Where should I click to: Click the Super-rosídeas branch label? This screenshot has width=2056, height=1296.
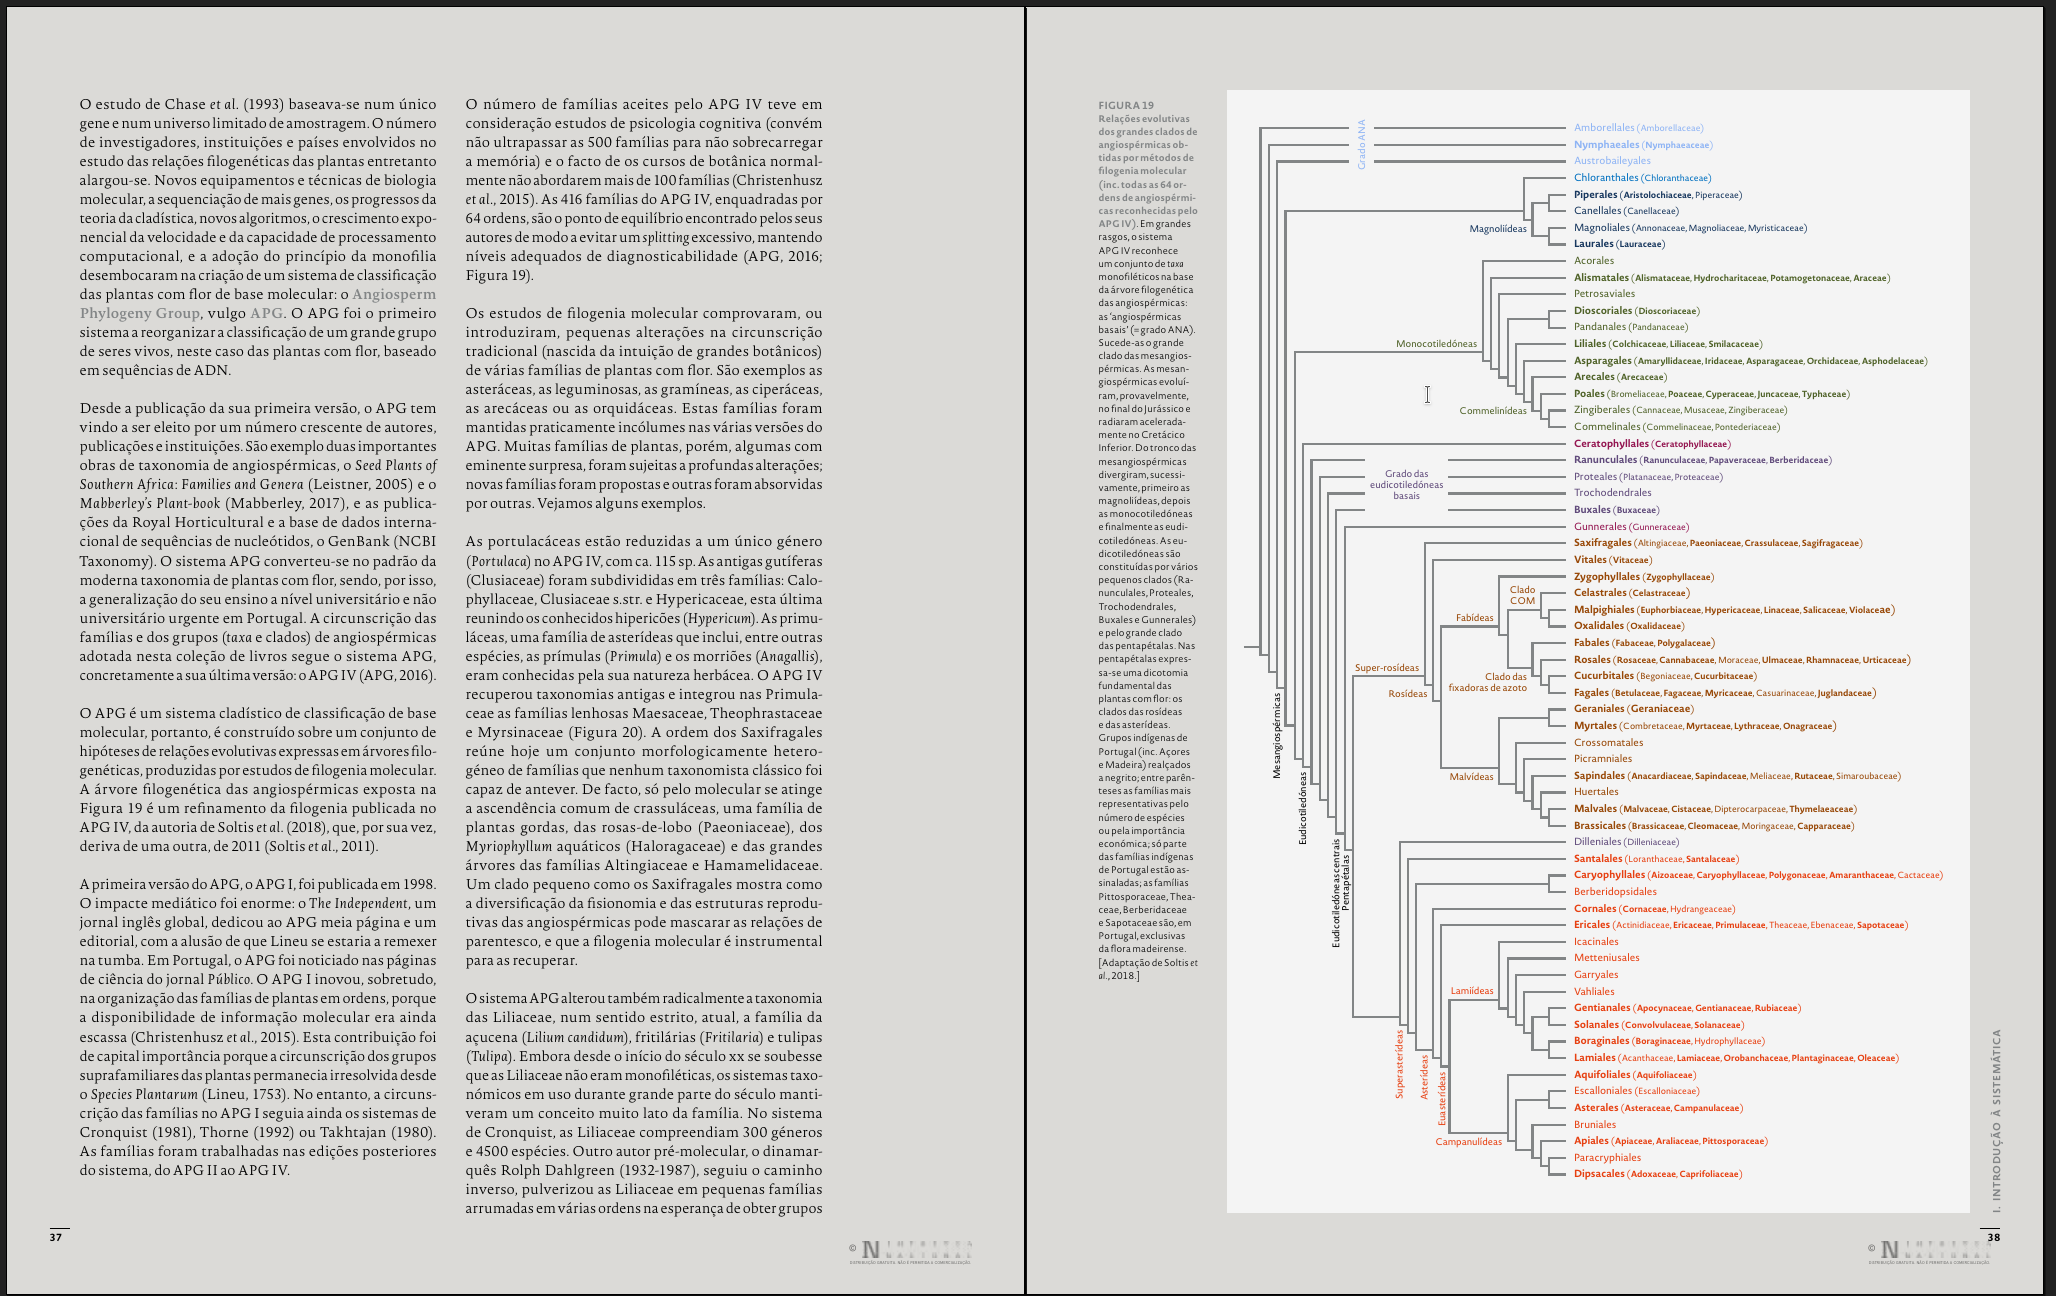(1386, 668)
